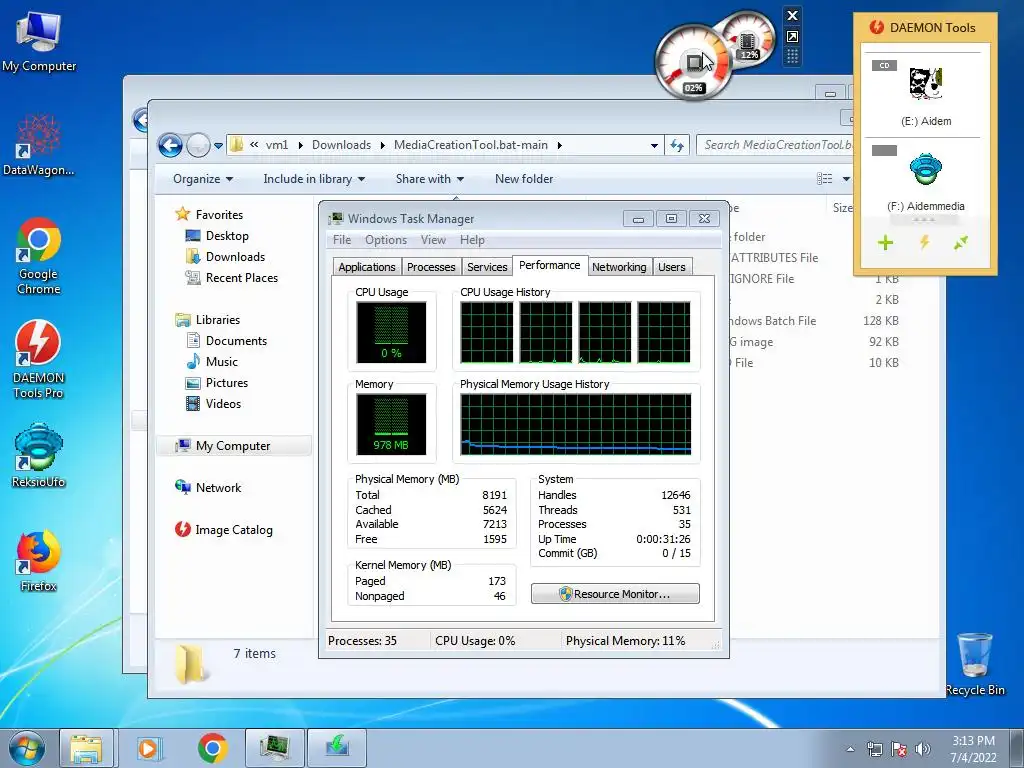Image resolution: width=1024 pixels, height=768 pixels.
Task: Click the Physical Memory Usage History graph
Action: click(575, 424)
